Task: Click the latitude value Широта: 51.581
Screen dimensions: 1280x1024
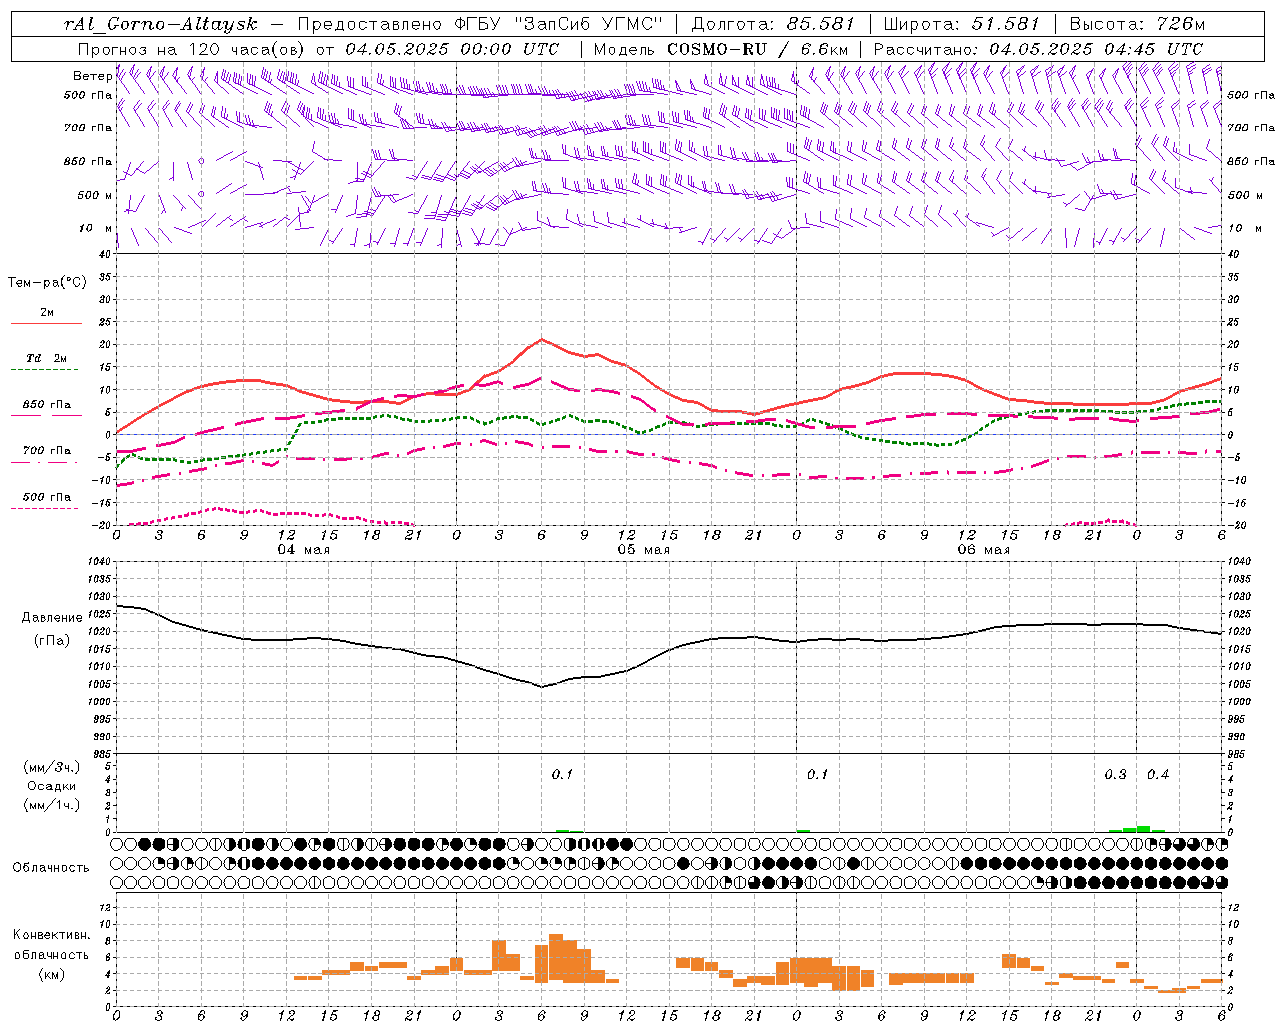Action: coord(962,24)
